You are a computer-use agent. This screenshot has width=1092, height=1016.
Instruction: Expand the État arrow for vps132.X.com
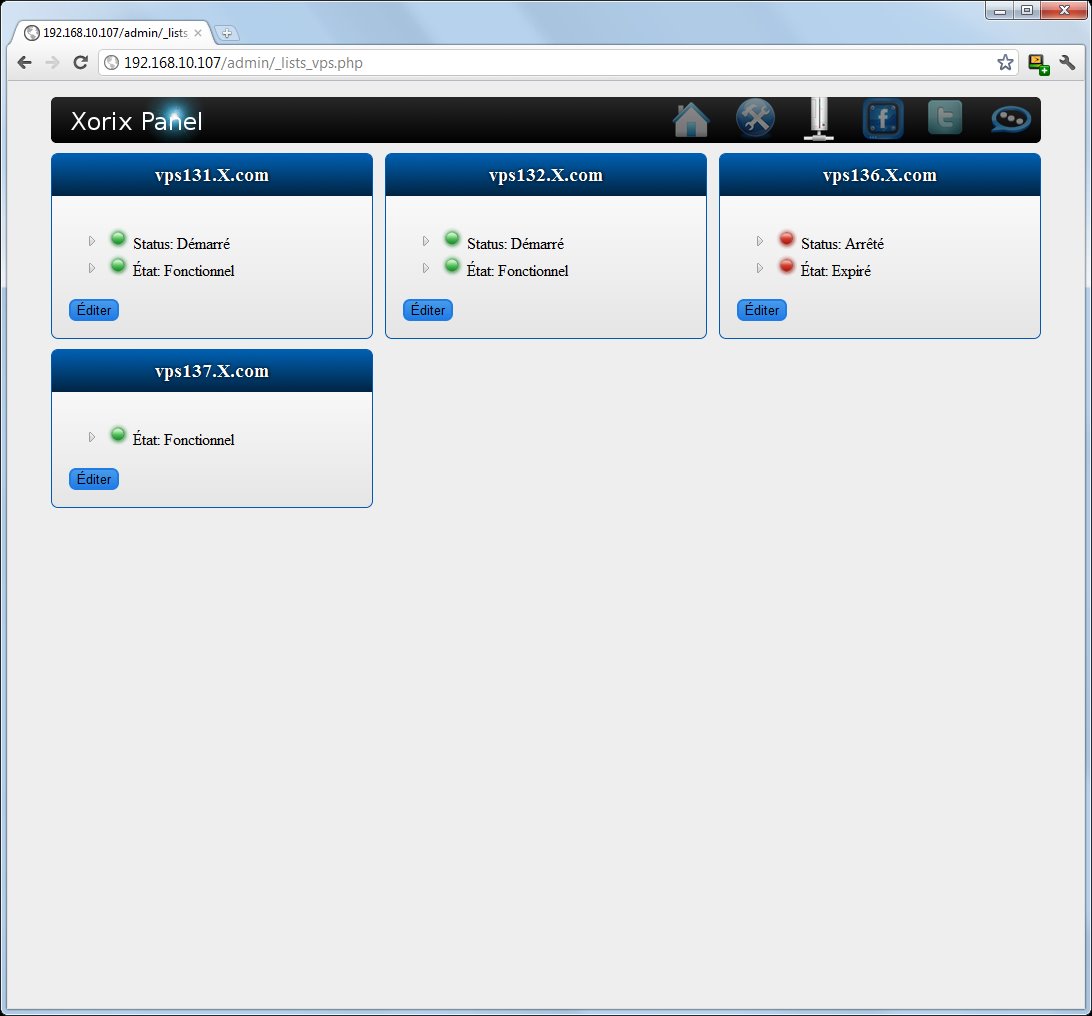(x=426, y=268)
